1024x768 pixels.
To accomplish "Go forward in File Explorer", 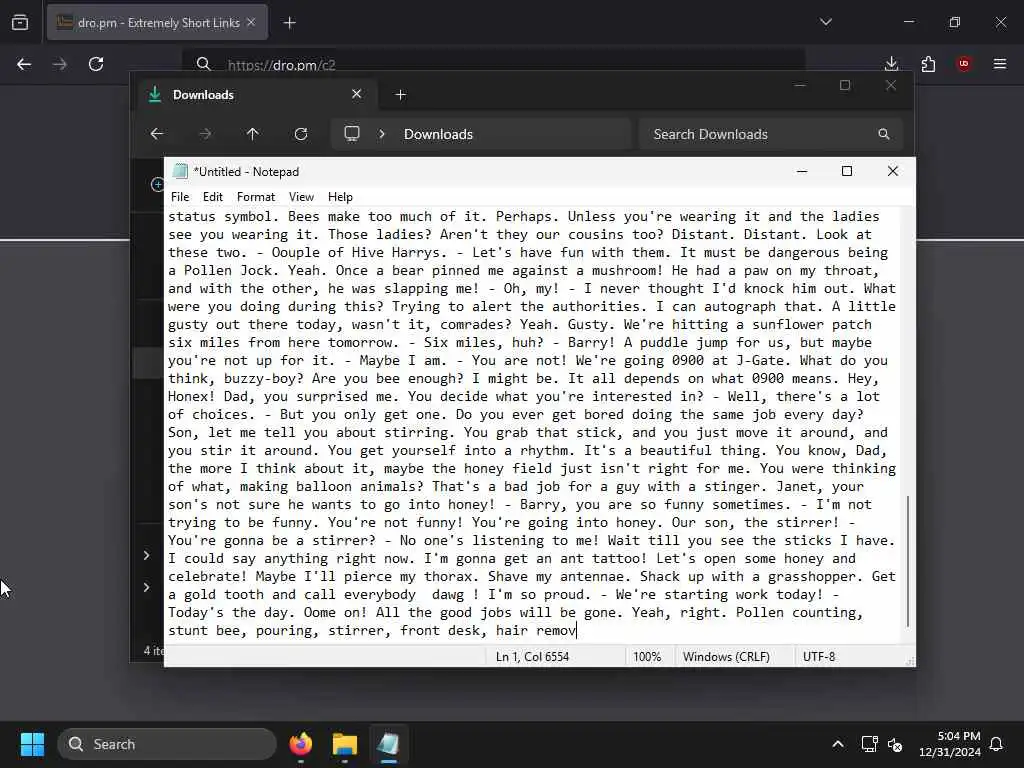I will point(205,134).
